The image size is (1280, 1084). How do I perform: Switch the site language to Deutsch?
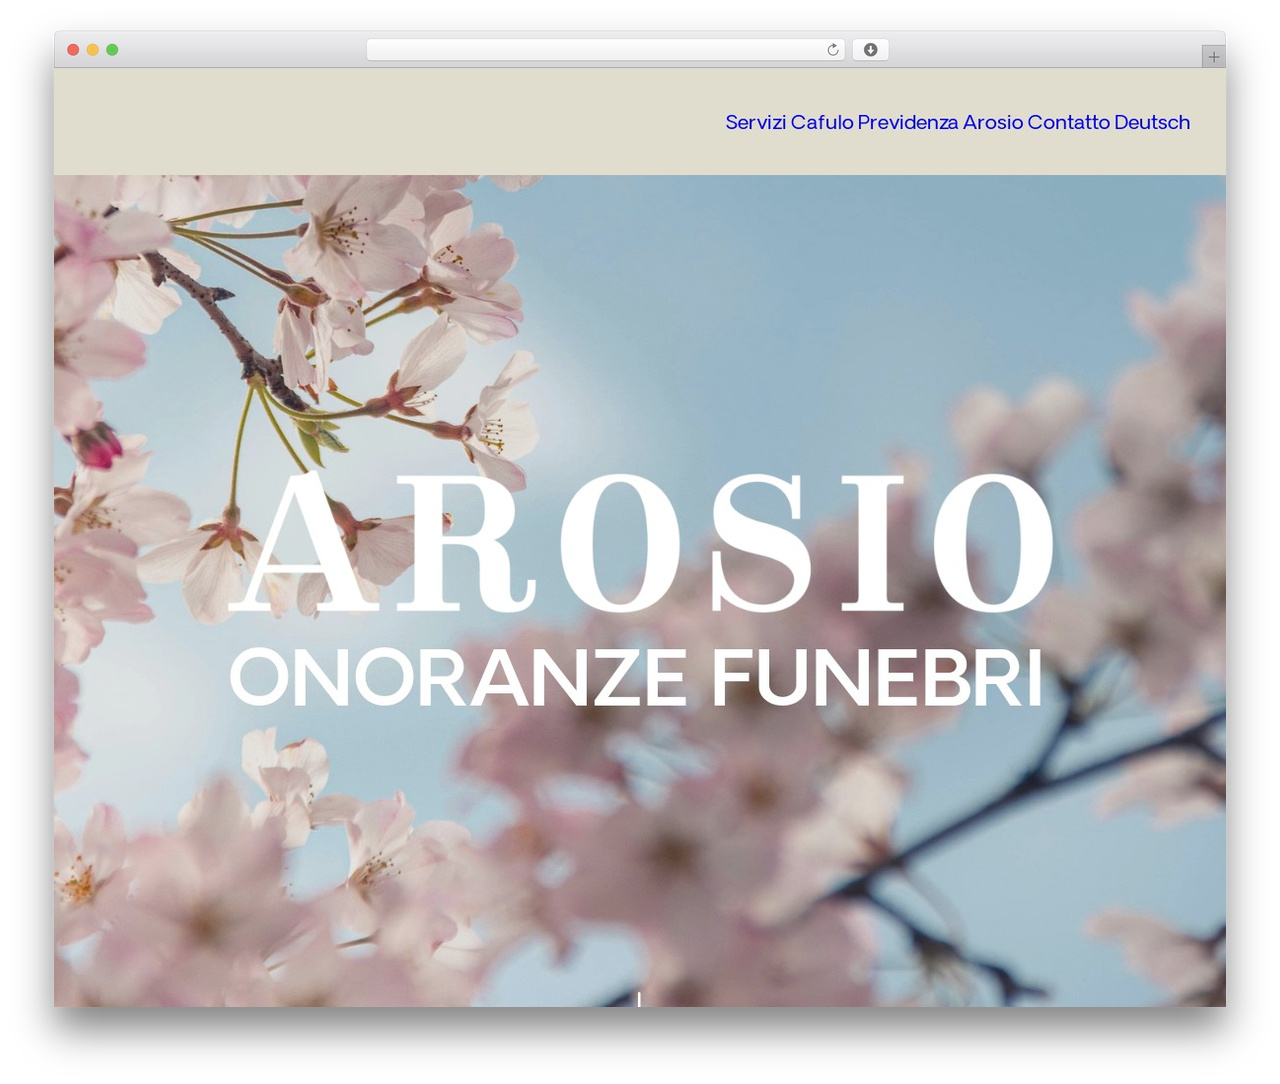(x=1152, y=122)
